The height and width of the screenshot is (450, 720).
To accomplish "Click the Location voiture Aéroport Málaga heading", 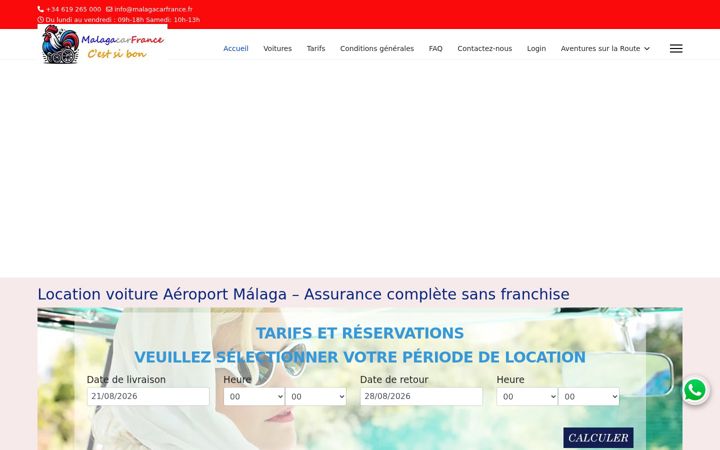I will pyautogui.click(x=304, y=294).
